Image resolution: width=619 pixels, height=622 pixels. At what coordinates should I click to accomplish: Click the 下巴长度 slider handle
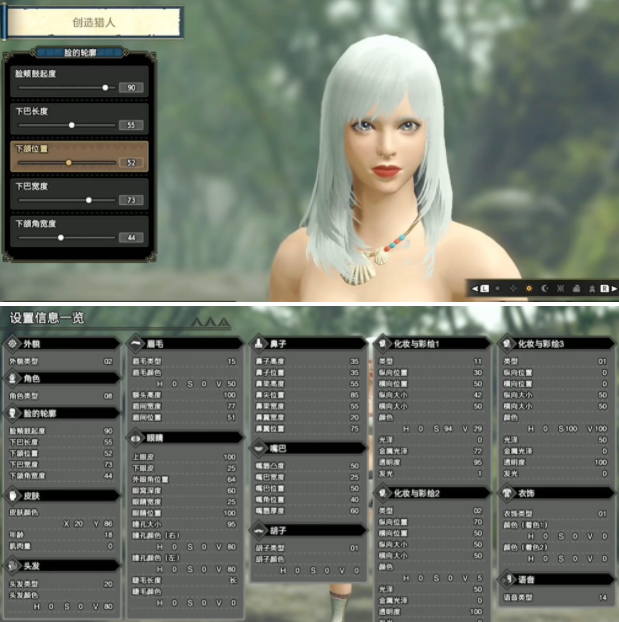coord(71,125)
